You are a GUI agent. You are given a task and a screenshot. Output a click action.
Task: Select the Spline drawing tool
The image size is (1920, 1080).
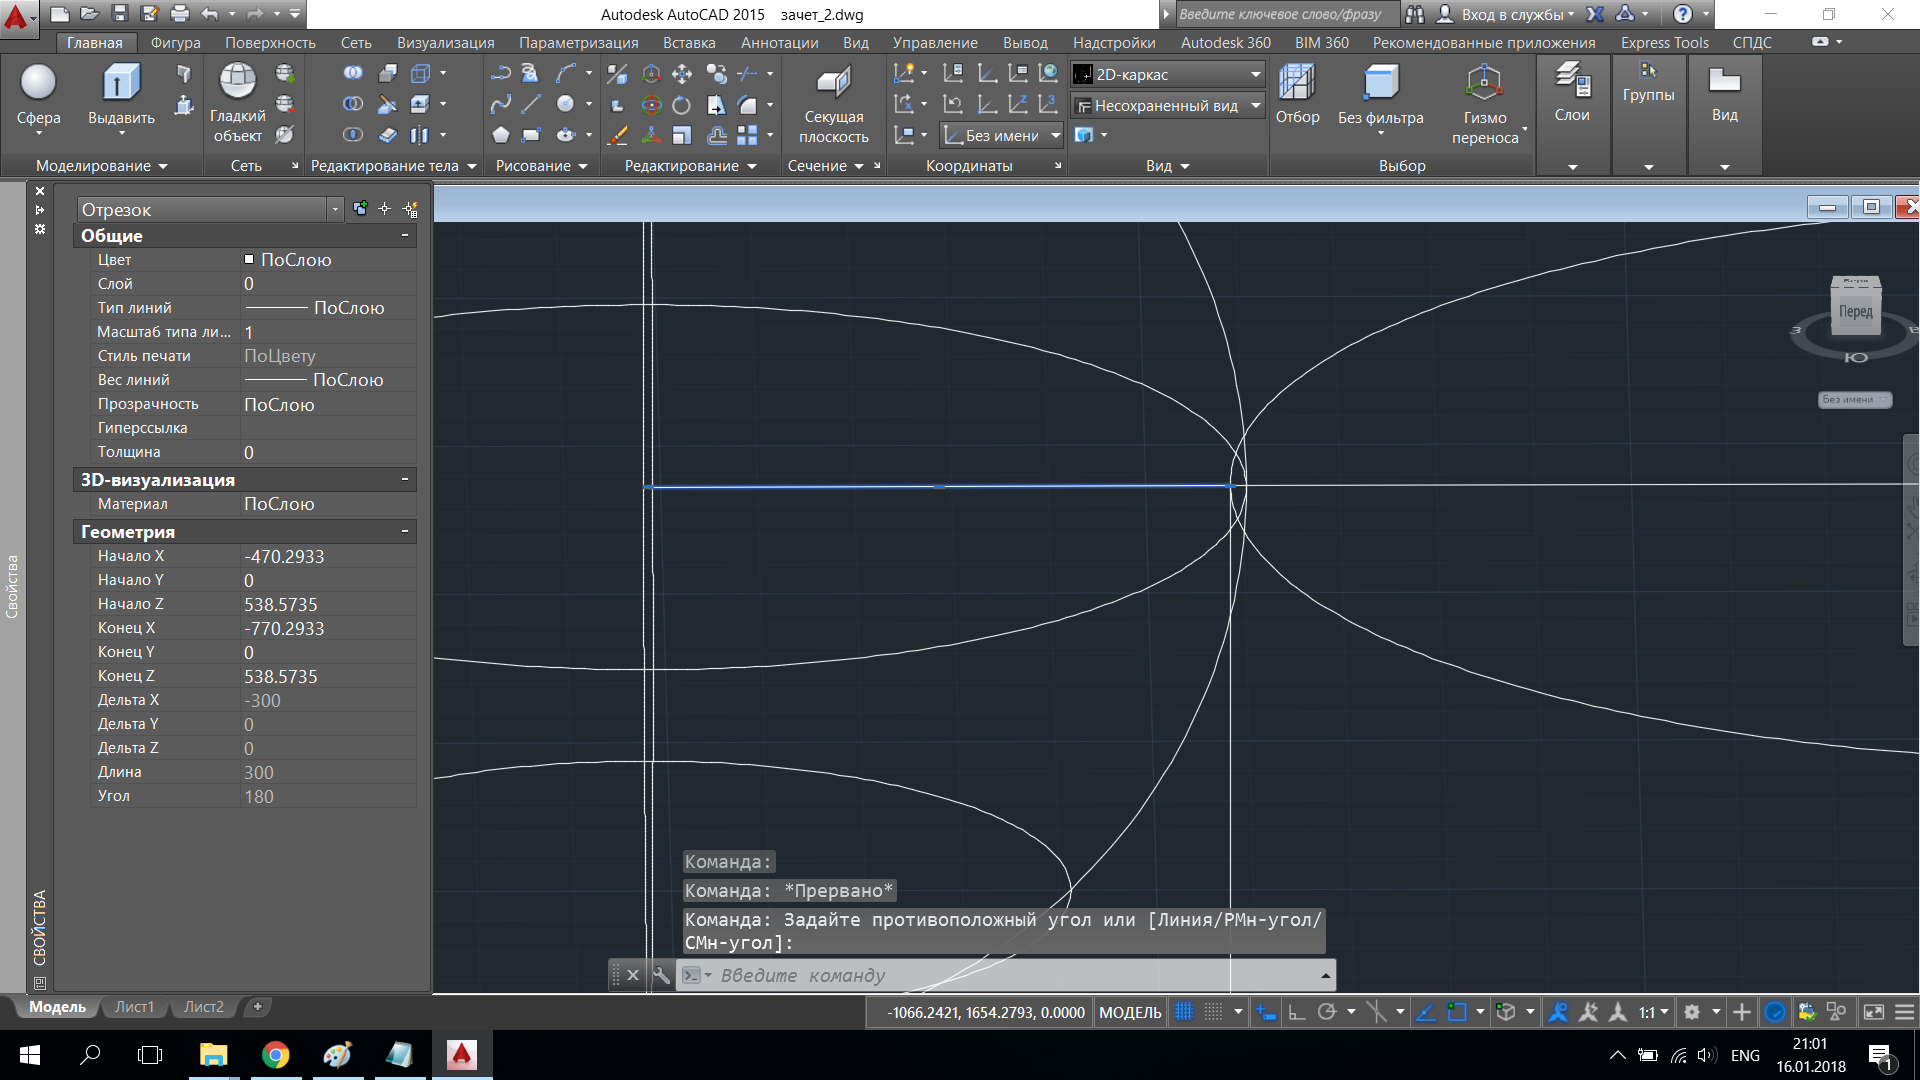501,104
